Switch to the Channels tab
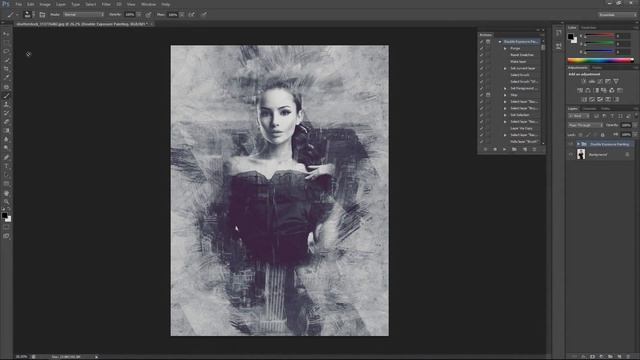This screenshot has width=640, height=360. (589, 109)
